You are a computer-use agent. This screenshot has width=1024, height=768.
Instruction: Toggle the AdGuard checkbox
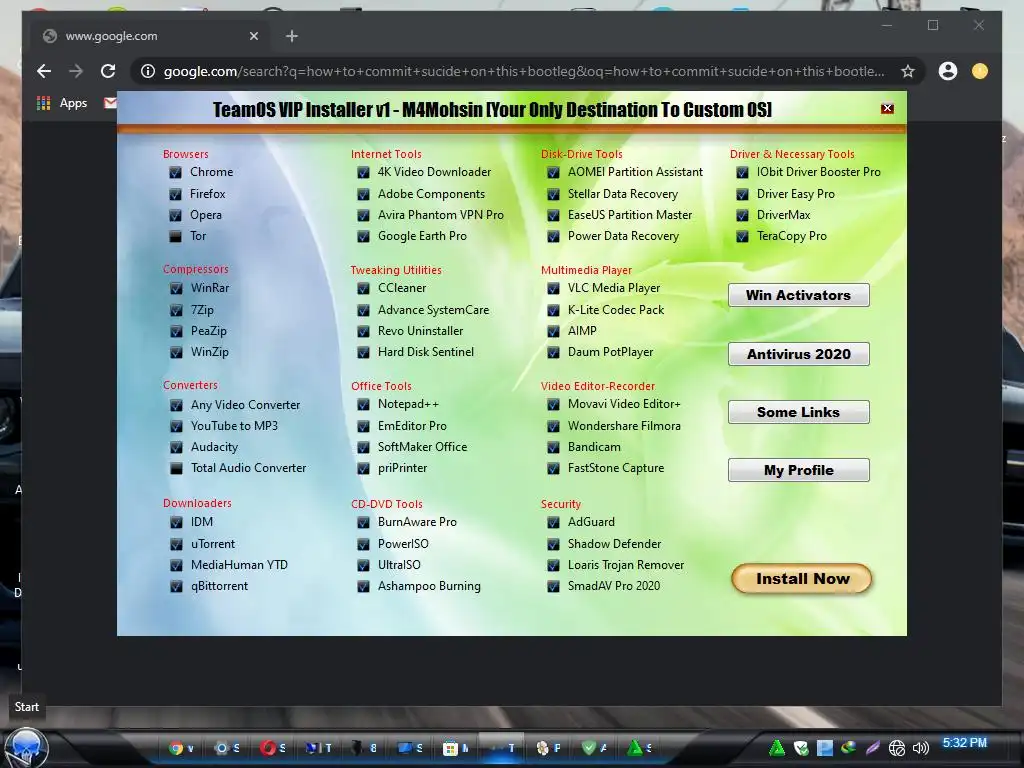tap(553, 522)
